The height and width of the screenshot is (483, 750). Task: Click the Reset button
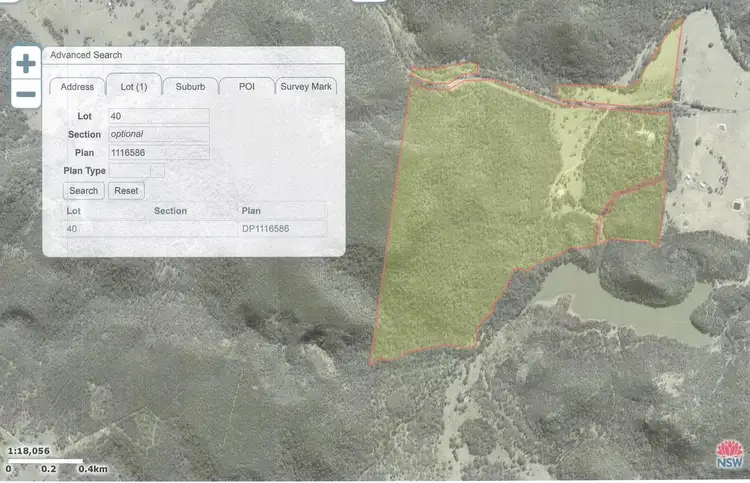point(126,191)
